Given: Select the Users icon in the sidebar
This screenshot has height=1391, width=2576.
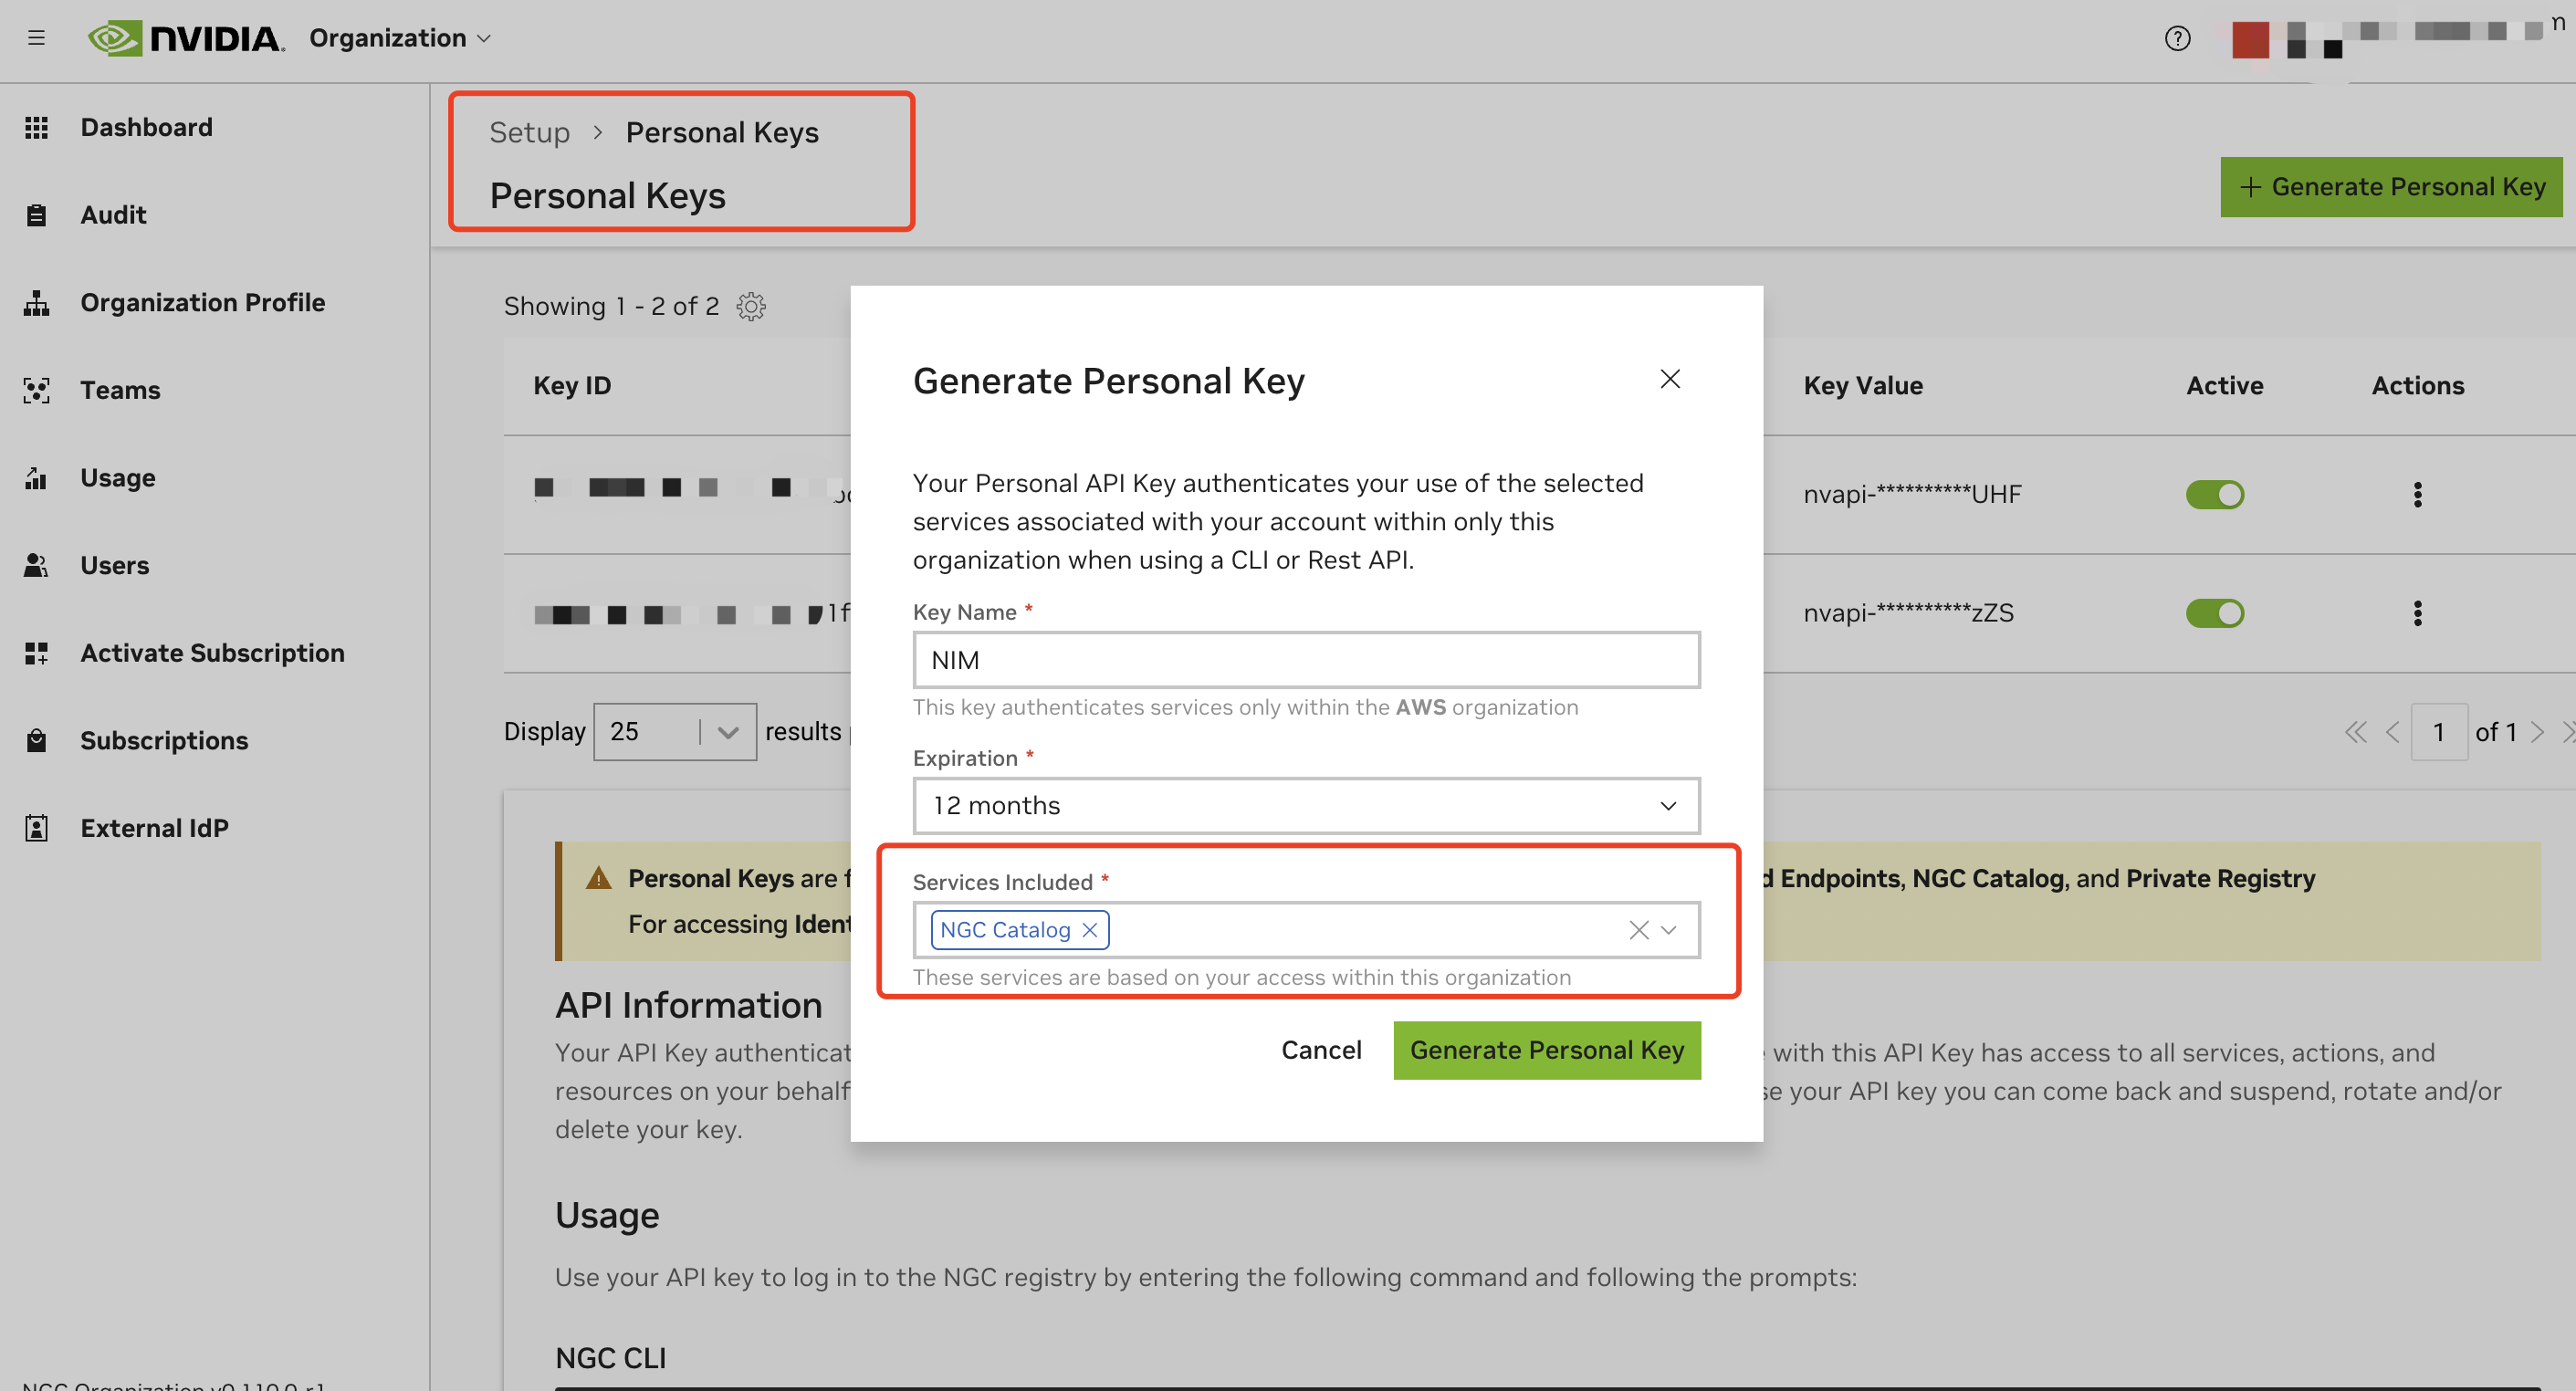Looking at the screenshot, I should pyautogui.click(x=36, y=564).
